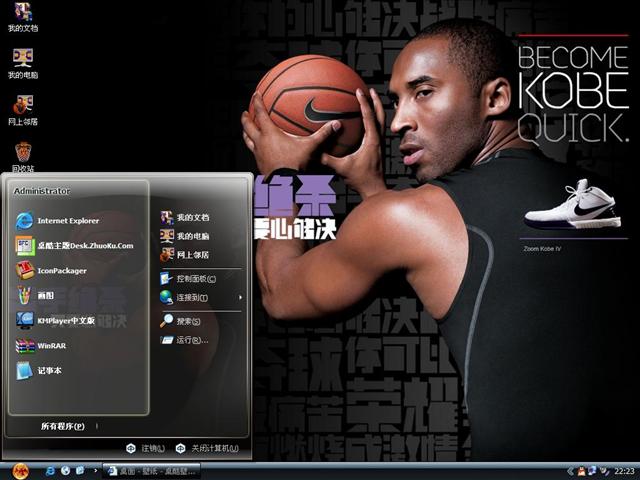Click the 22:23 taskbar clock
The height and width of the screenshot is (480, 640).
point(624,471)
